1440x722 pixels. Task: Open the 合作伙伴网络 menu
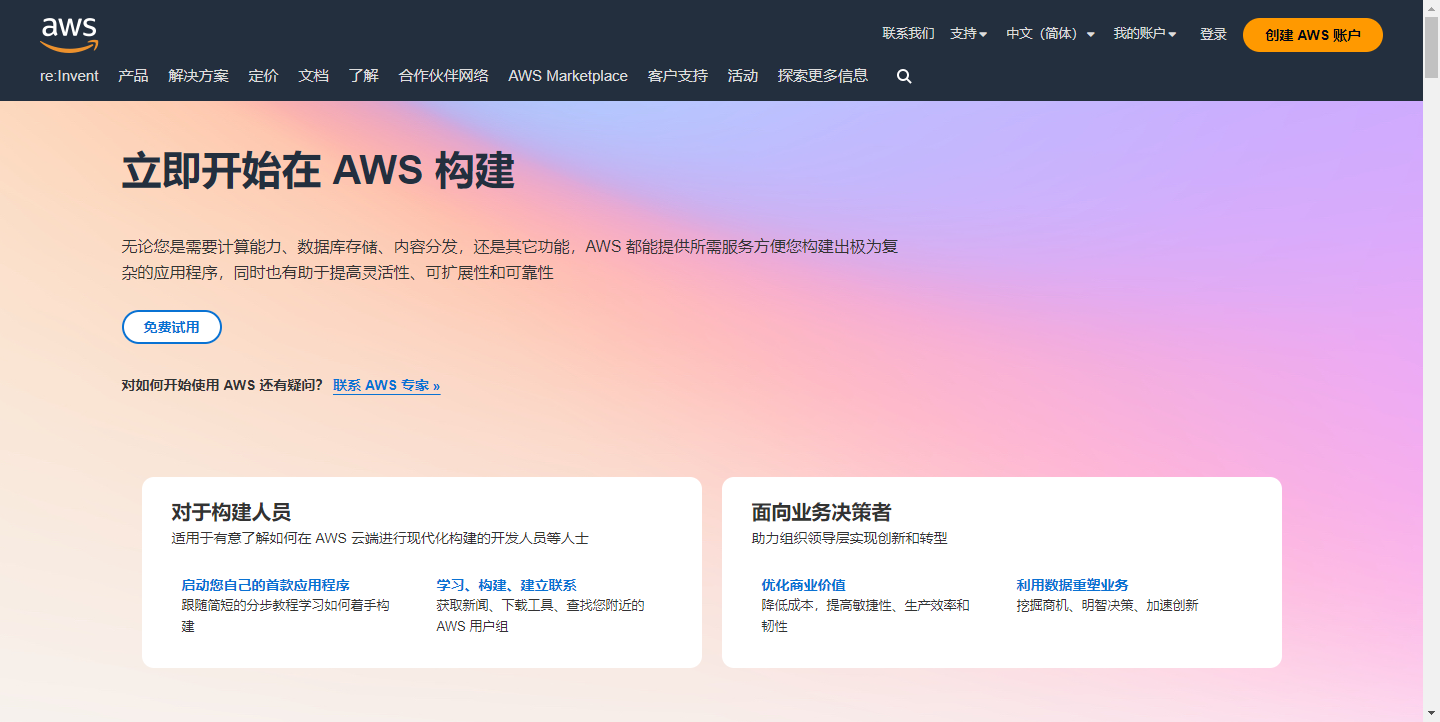[443, 76]
